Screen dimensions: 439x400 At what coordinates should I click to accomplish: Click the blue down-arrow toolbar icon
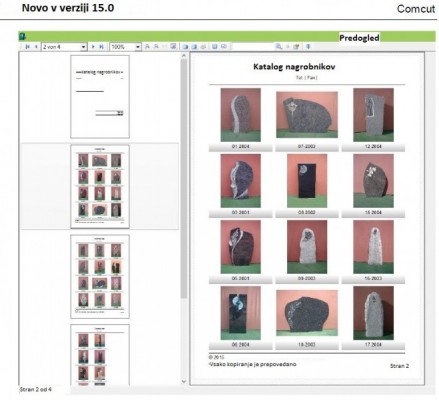[x=308, y=47]
